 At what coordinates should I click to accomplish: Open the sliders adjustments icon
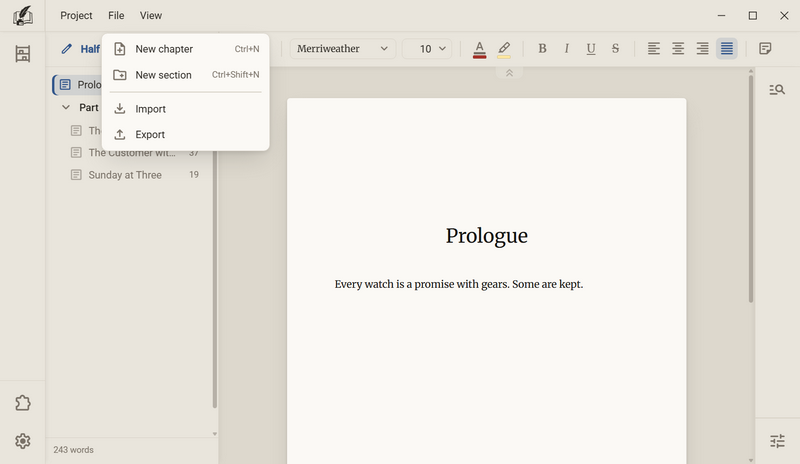pos(777,441)
